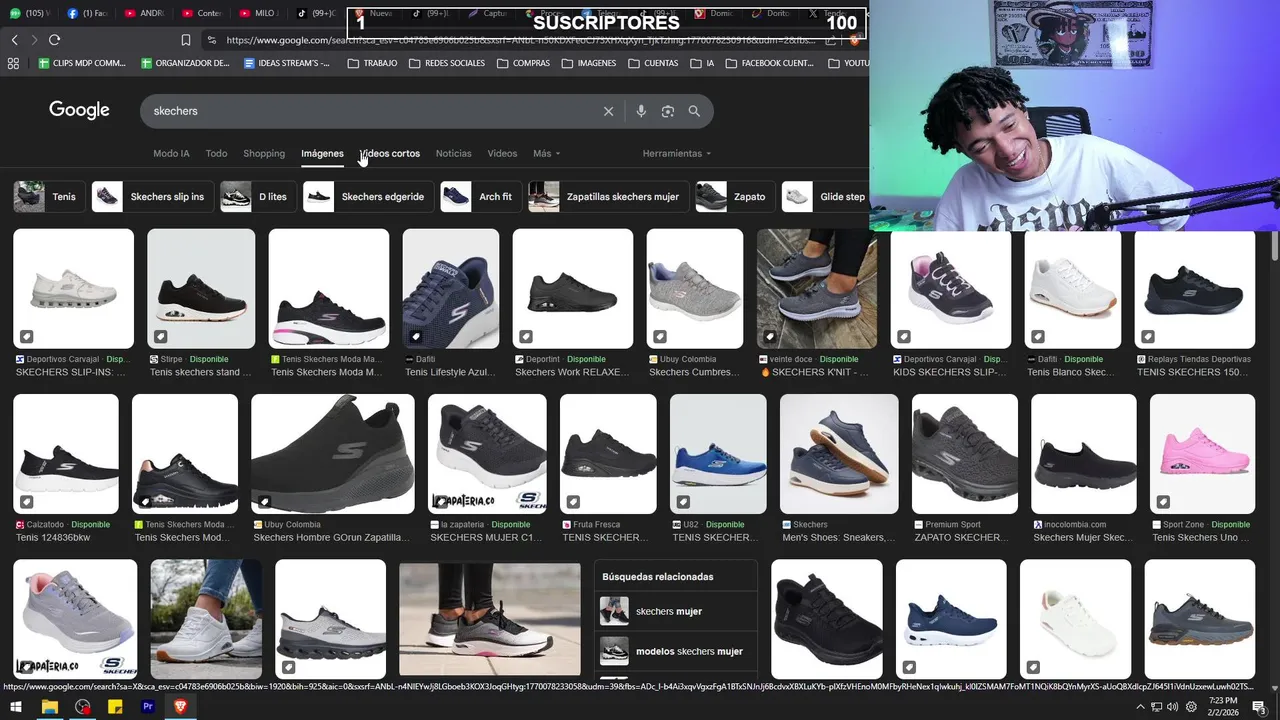Filter by Skechers edgeride chip

[368, 197]
